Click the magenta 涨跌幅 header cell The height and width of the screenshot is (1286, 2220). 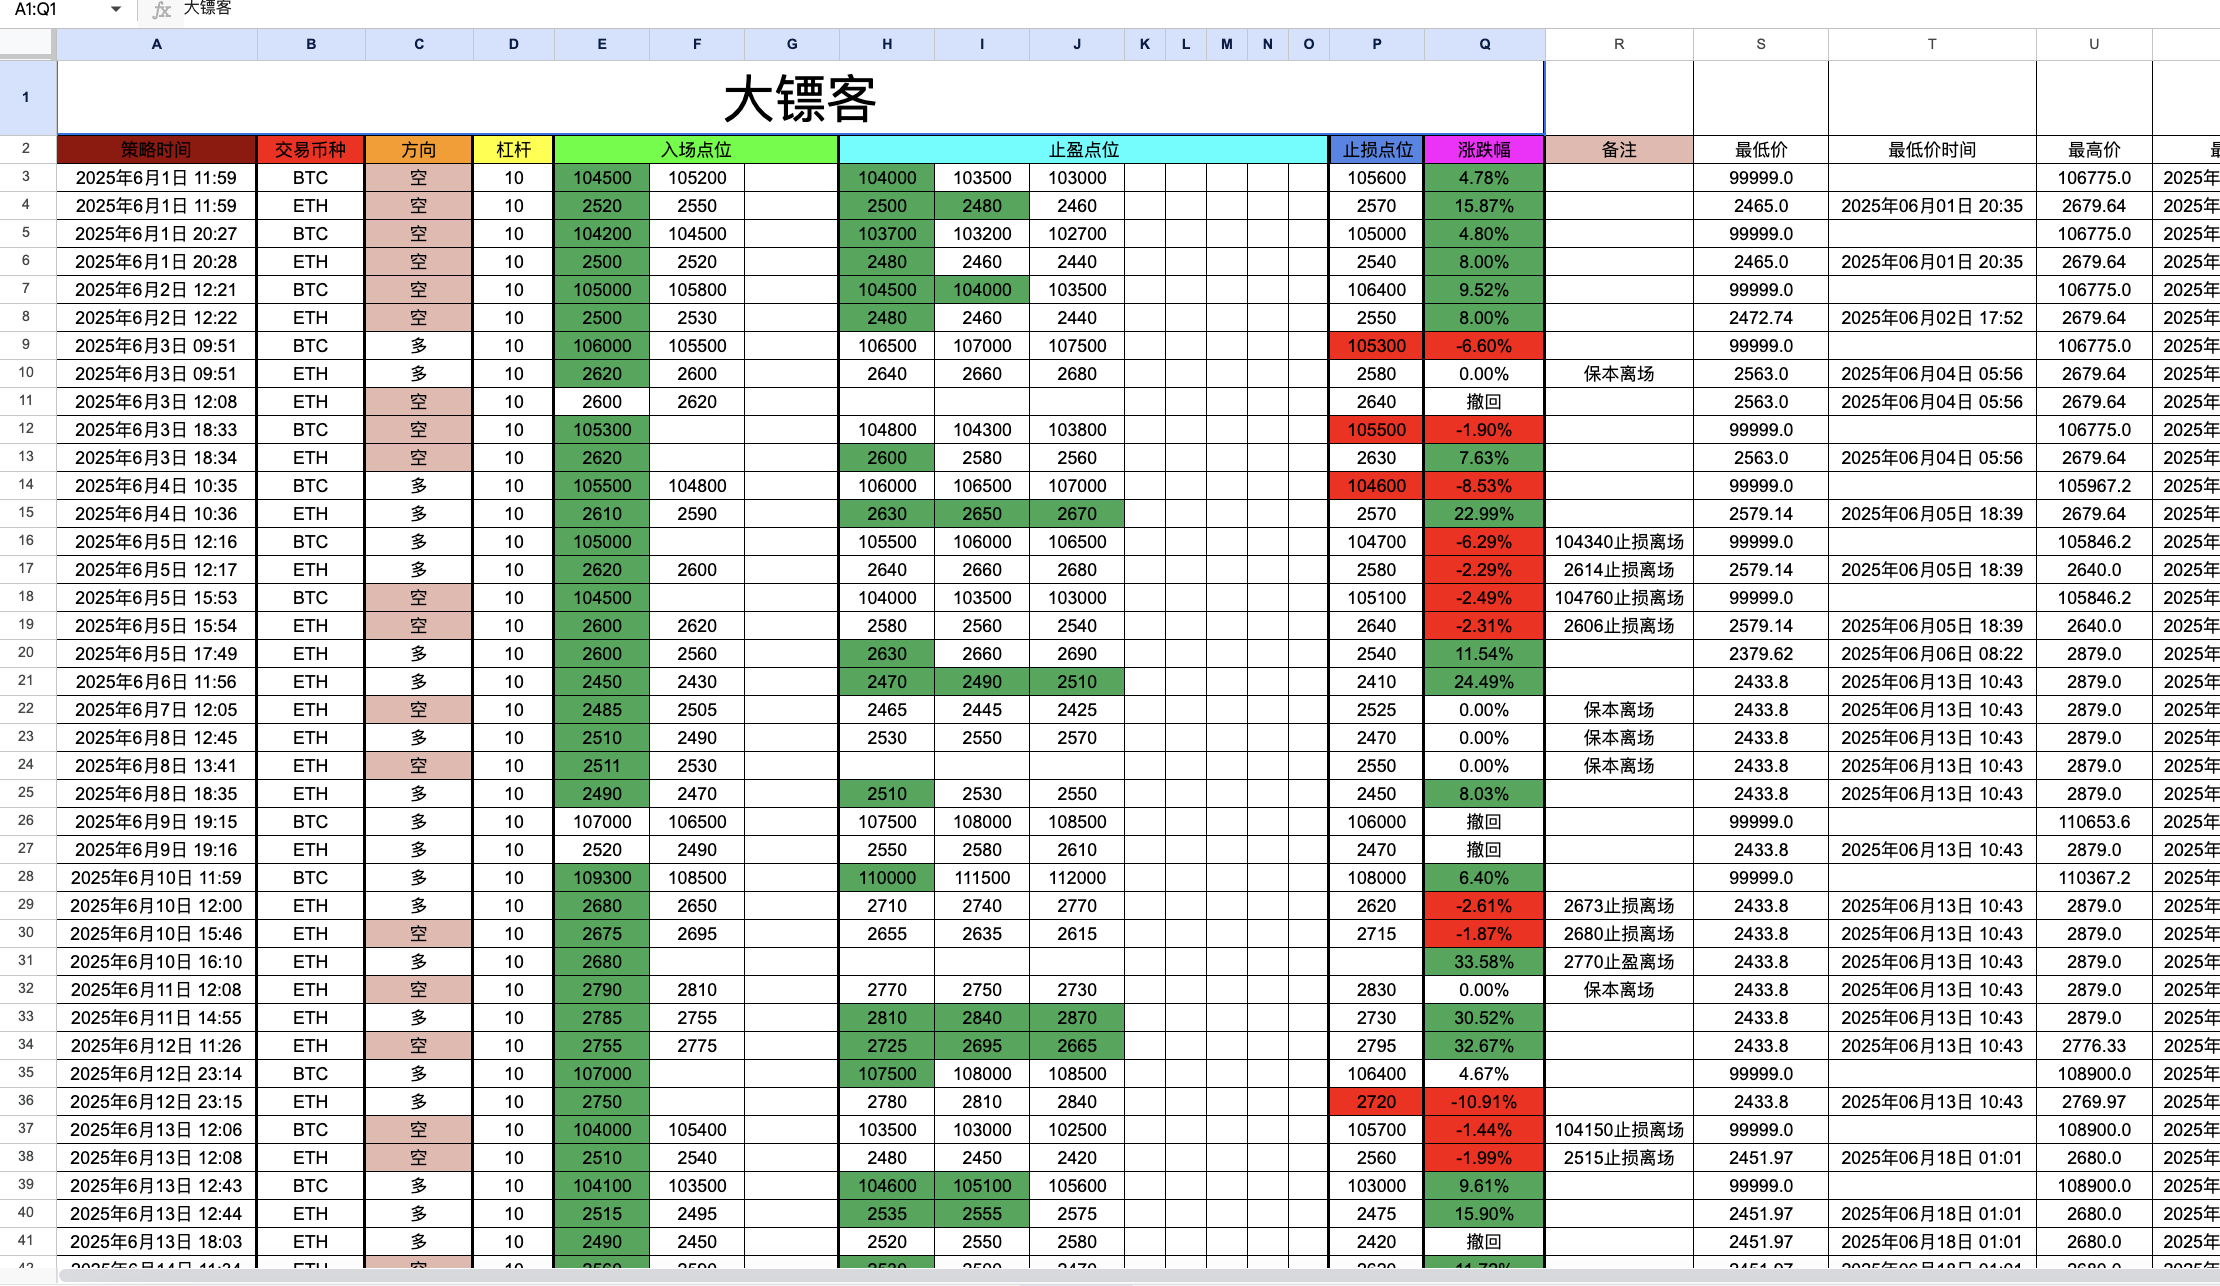pos(1484,150)
